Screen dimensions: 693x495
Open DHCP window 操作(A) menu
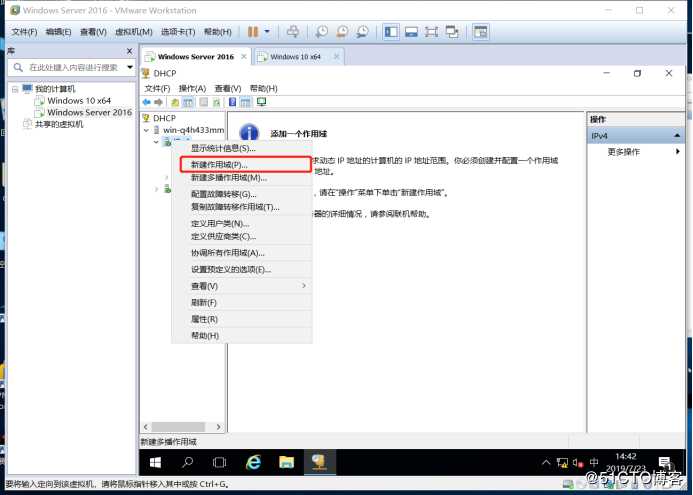coord(192,88)
